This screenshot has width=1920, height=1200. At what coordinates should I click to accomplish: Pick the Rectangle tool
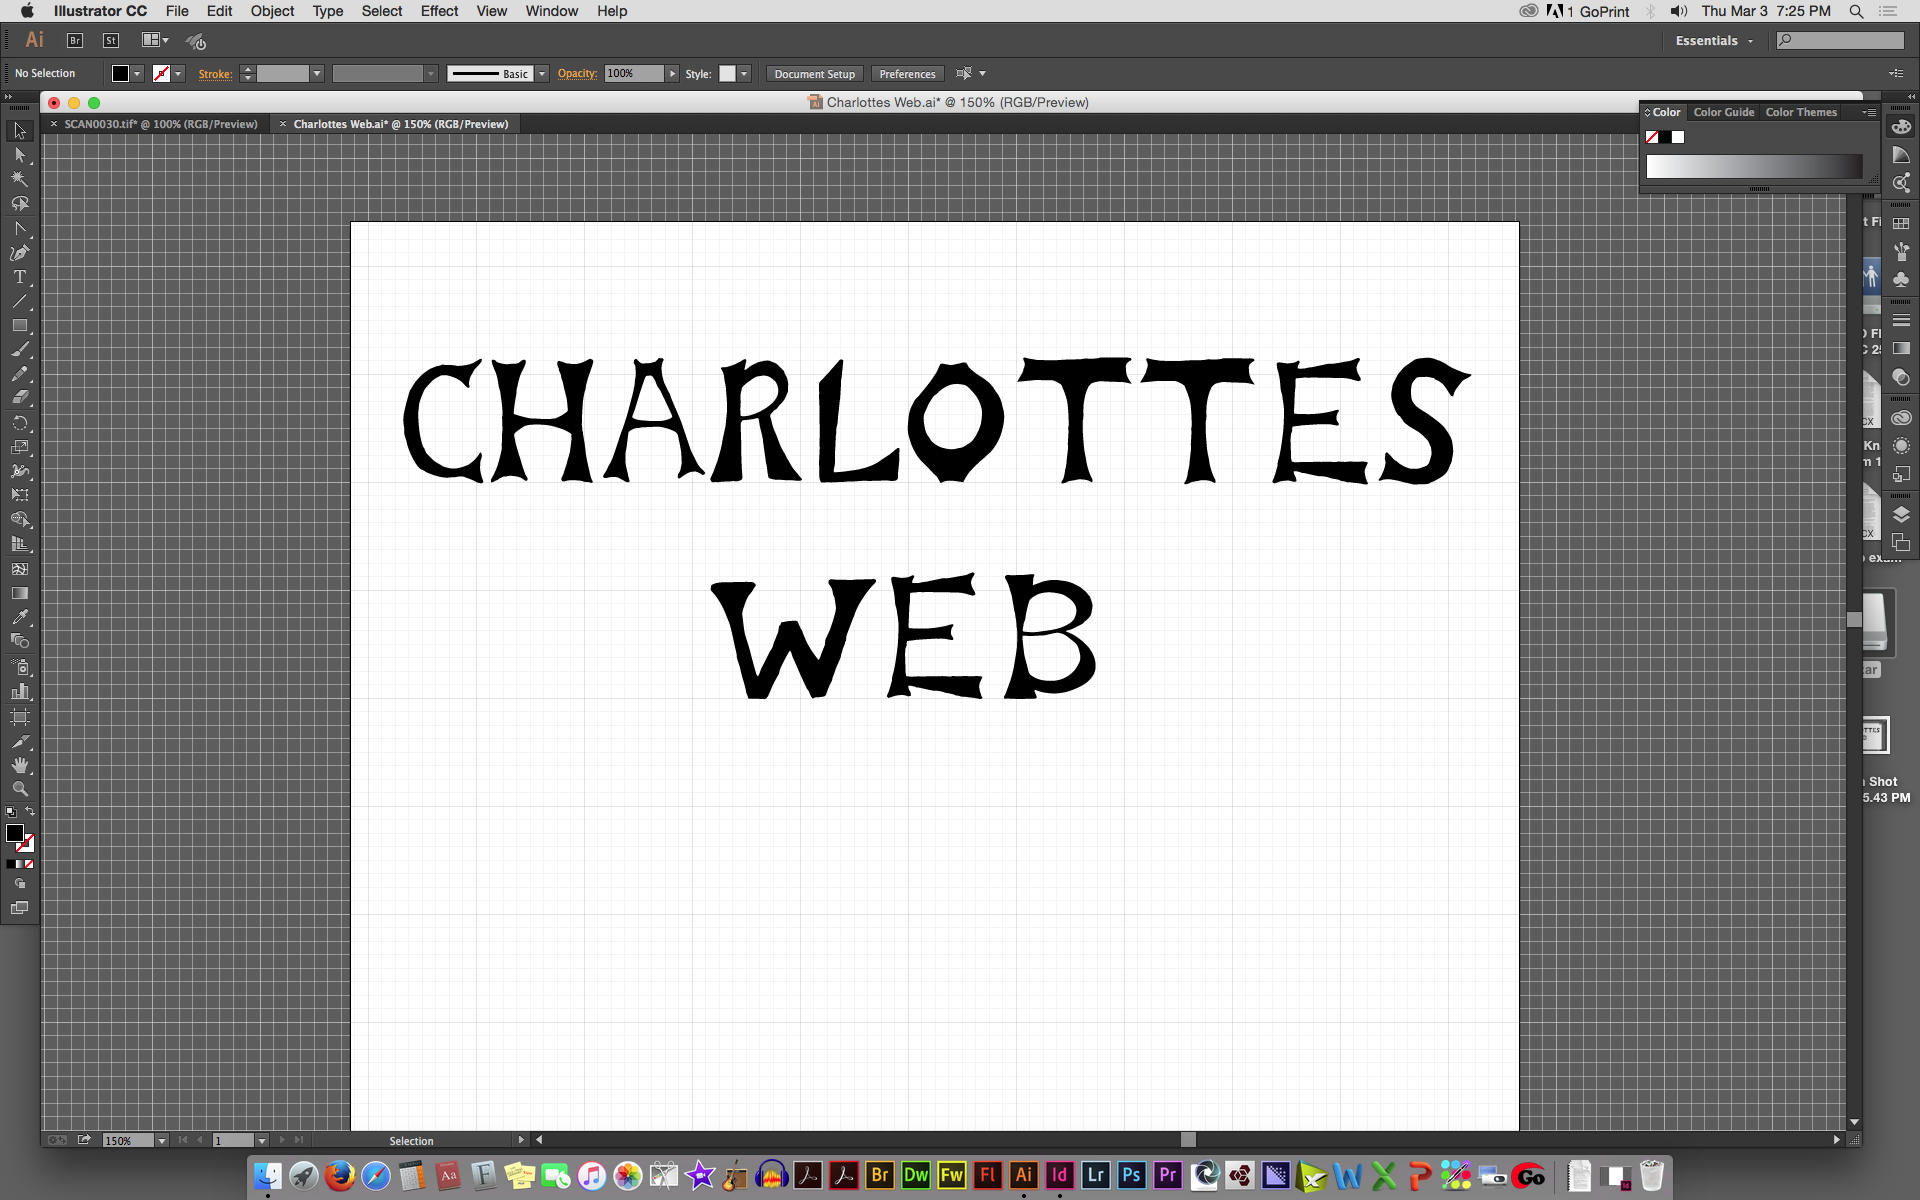[19, 326]
